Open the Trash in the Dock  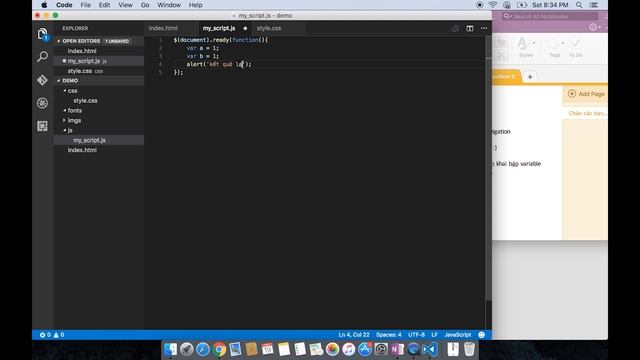(469, 349)
